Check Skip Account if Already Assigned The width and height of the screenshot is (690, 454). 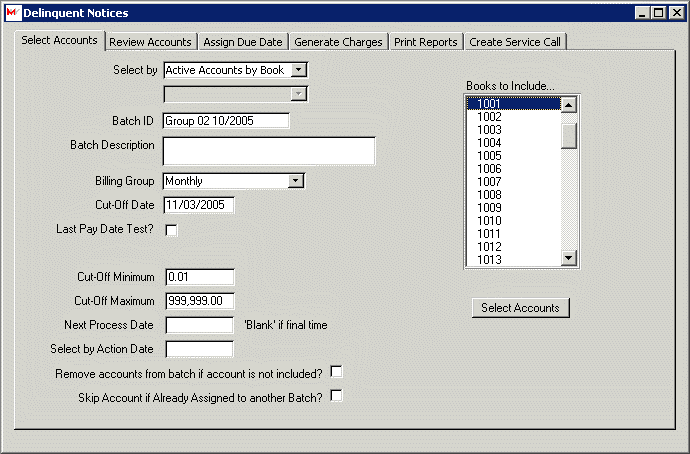click(x=336, y=396)
